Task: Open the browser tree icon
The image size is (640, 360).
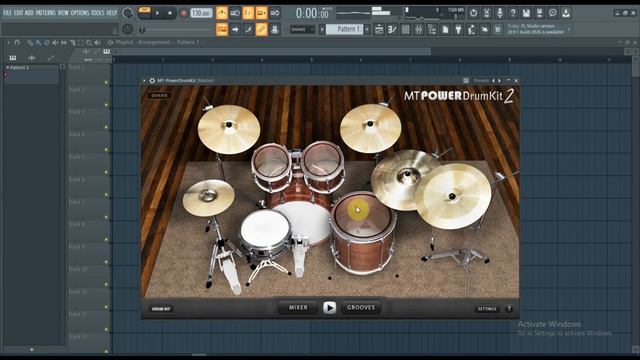Action: pos(432,29)
